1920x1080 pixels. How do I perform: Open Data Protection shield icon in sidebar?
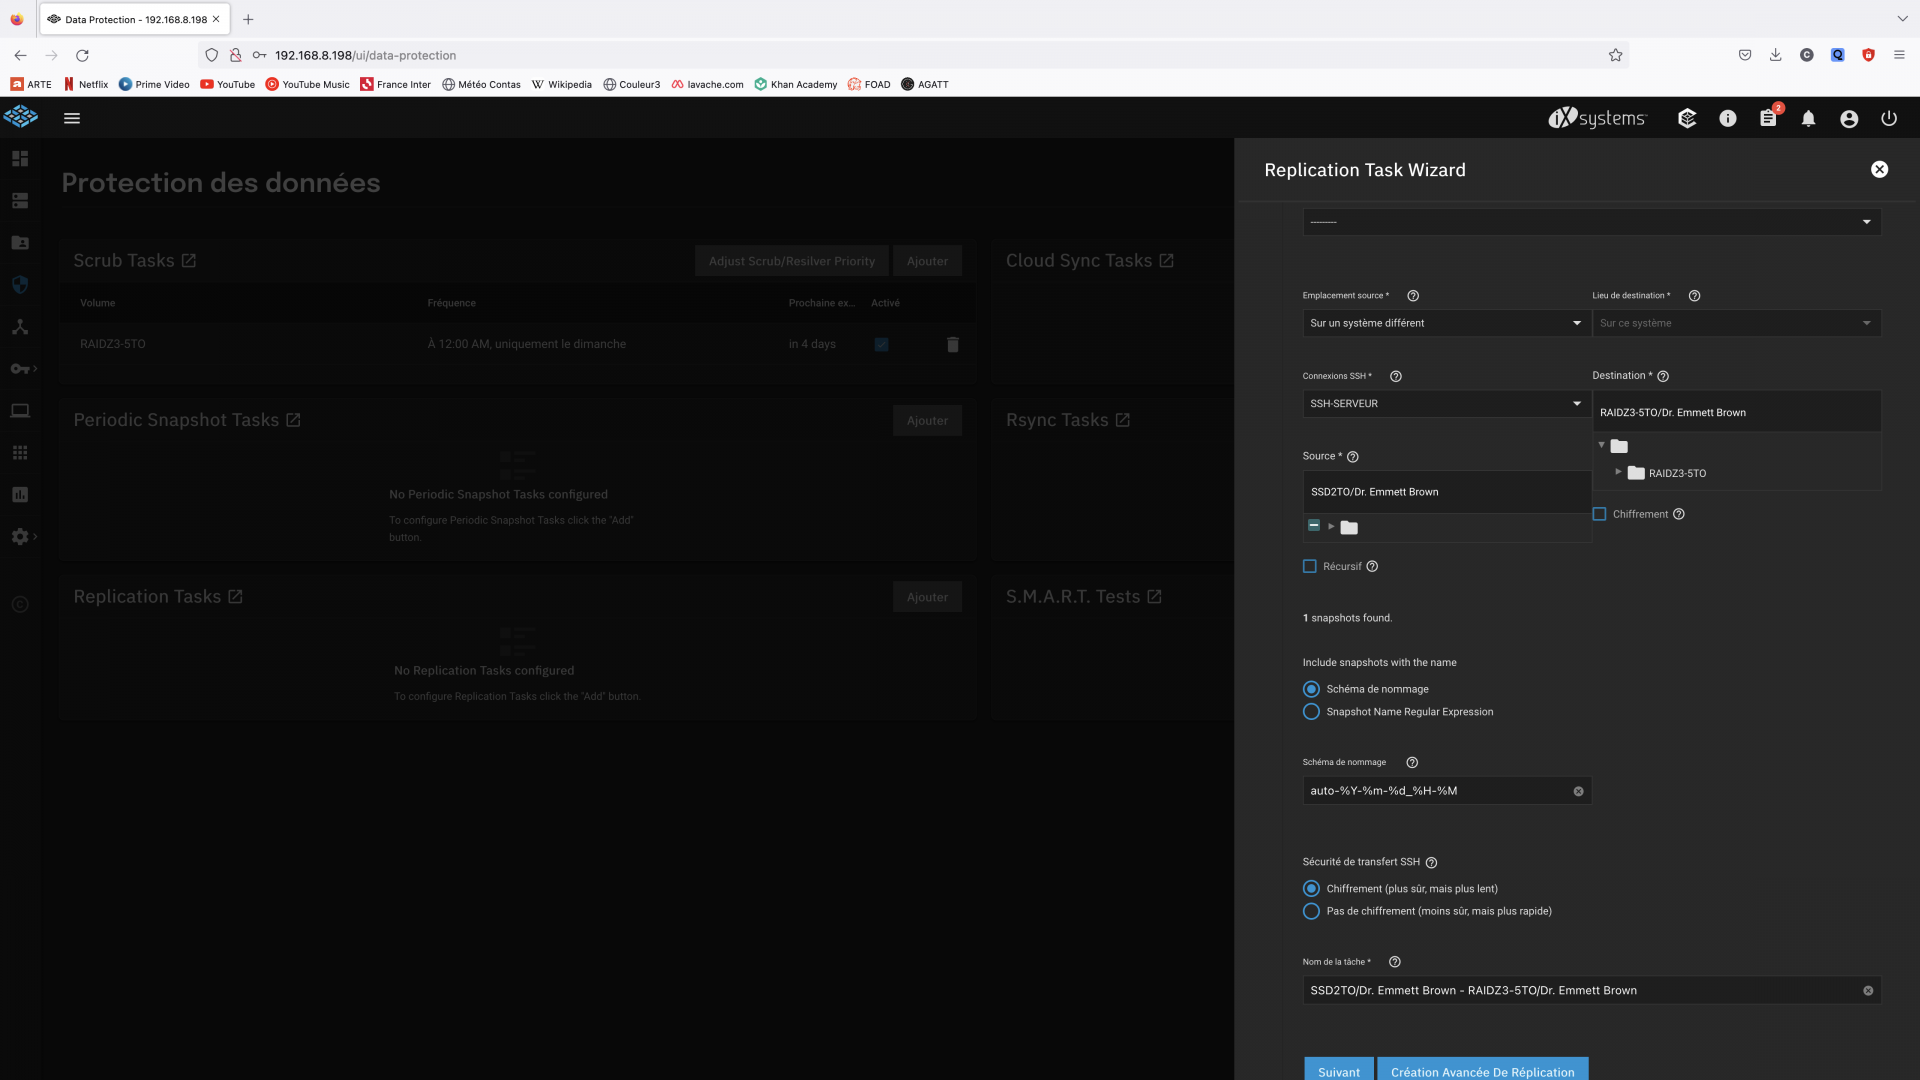20,285
